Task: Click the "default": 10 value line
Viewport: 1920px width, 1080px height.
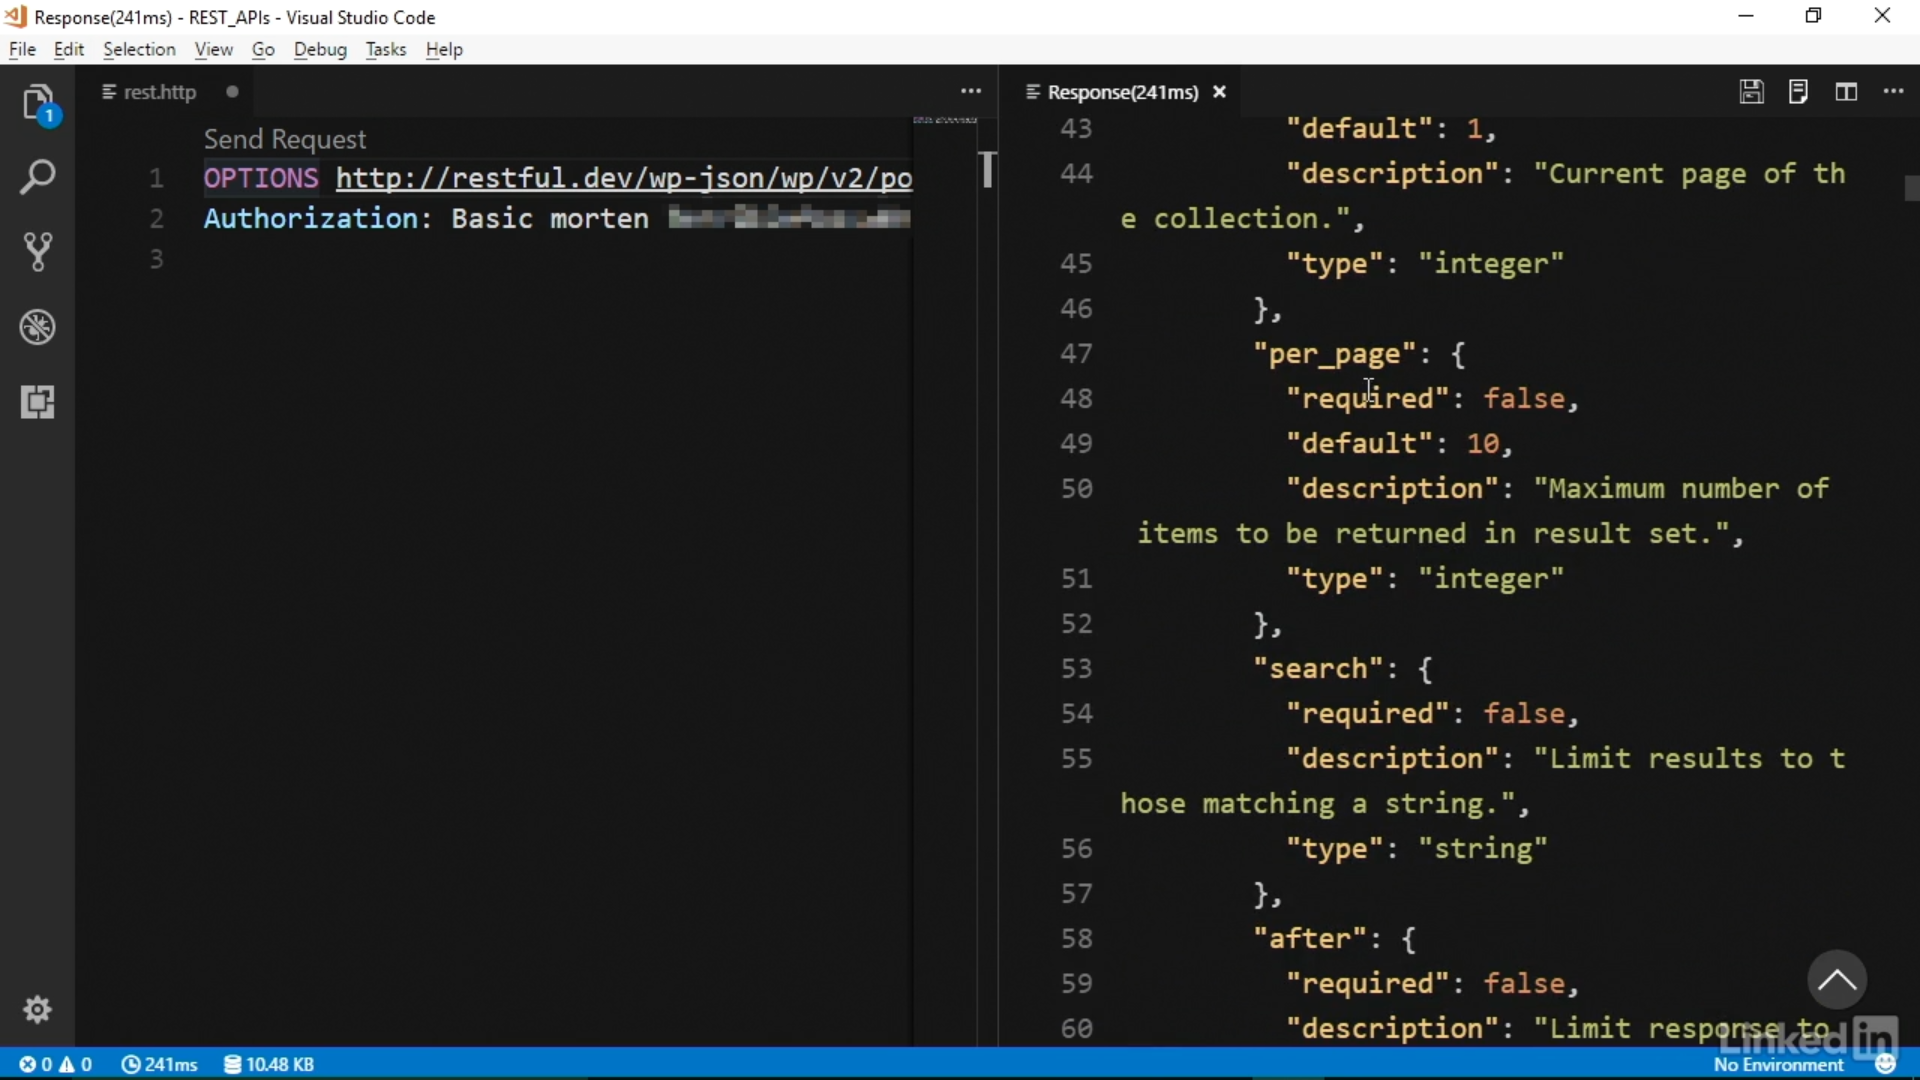Action: click(x=1399, y=443)
